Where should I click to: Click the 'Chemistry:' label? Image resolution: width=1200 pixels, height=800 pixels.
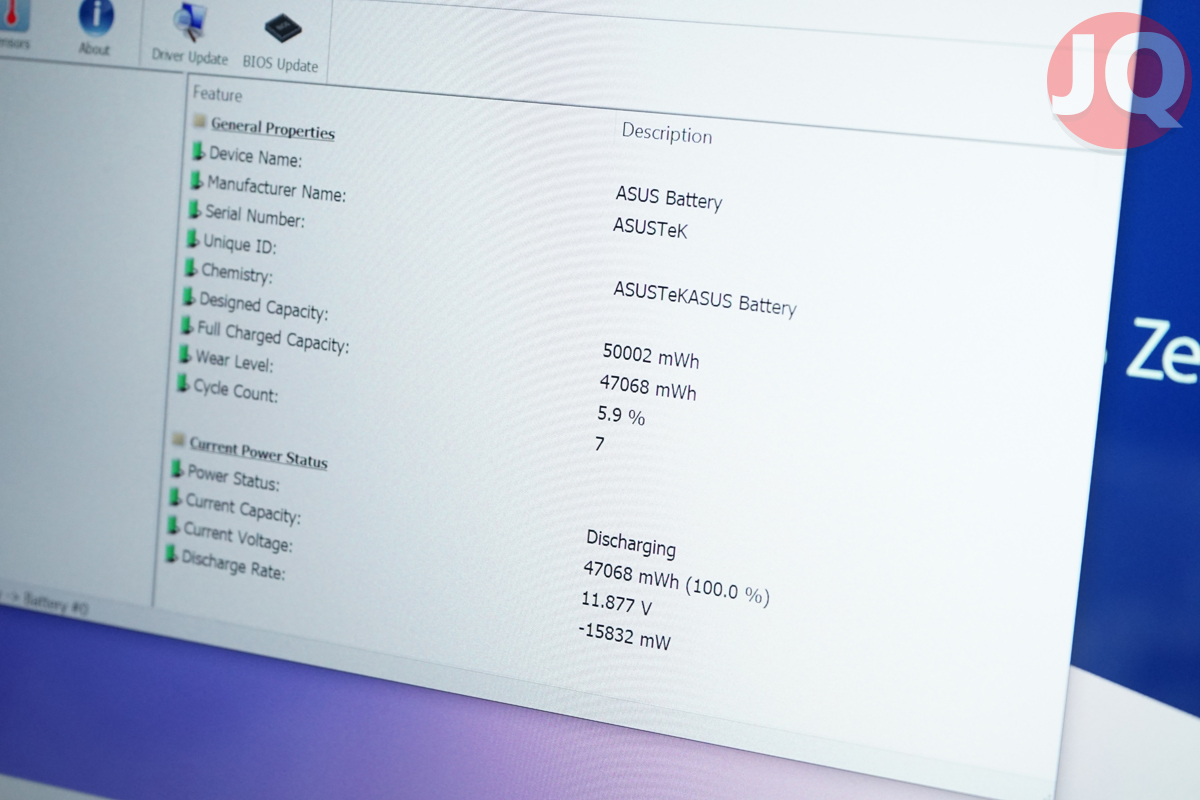coord(236,273)
